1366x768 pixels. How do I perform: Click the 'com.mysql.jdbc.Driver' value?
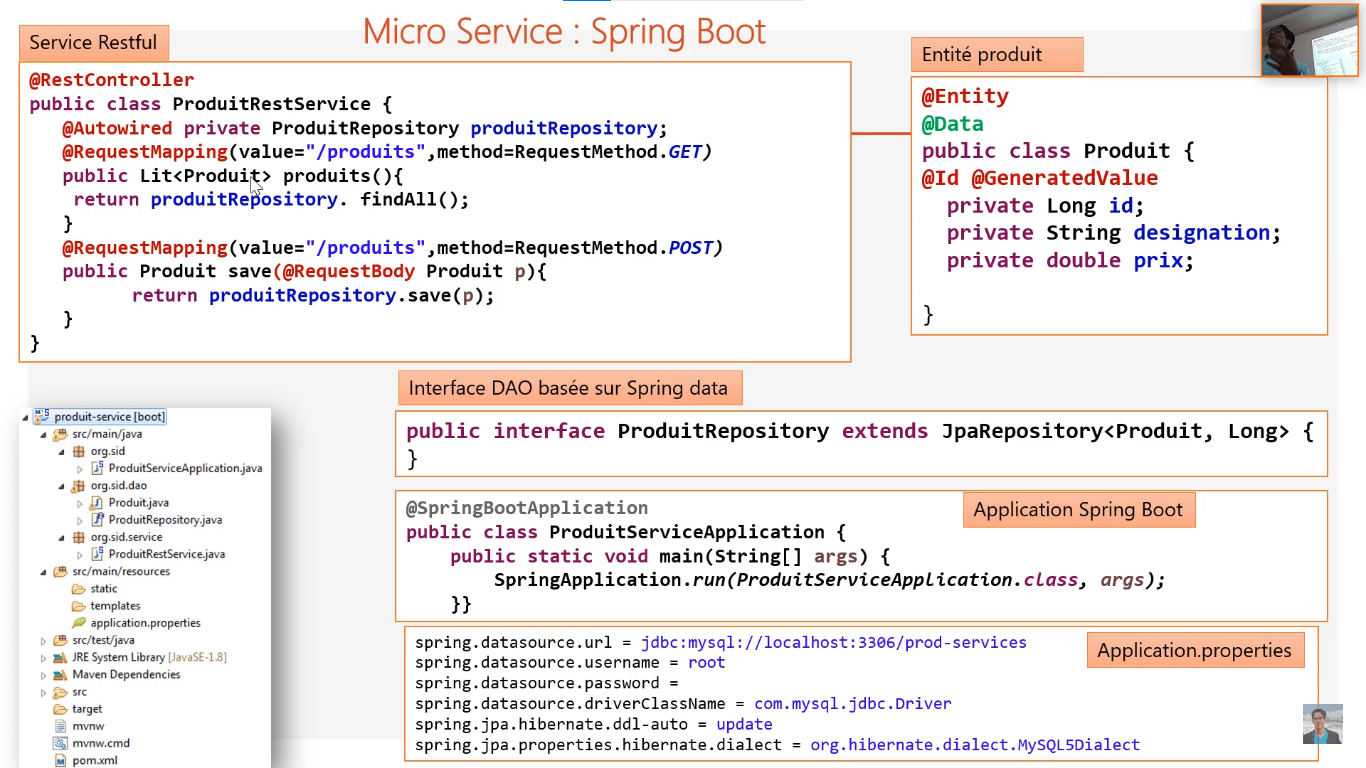853,703
